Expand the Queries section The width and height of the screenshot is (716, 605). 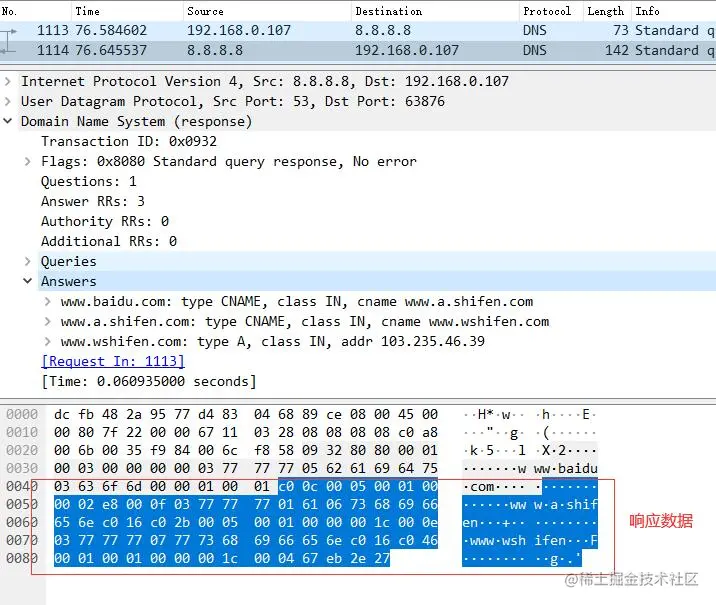point(28,262)
